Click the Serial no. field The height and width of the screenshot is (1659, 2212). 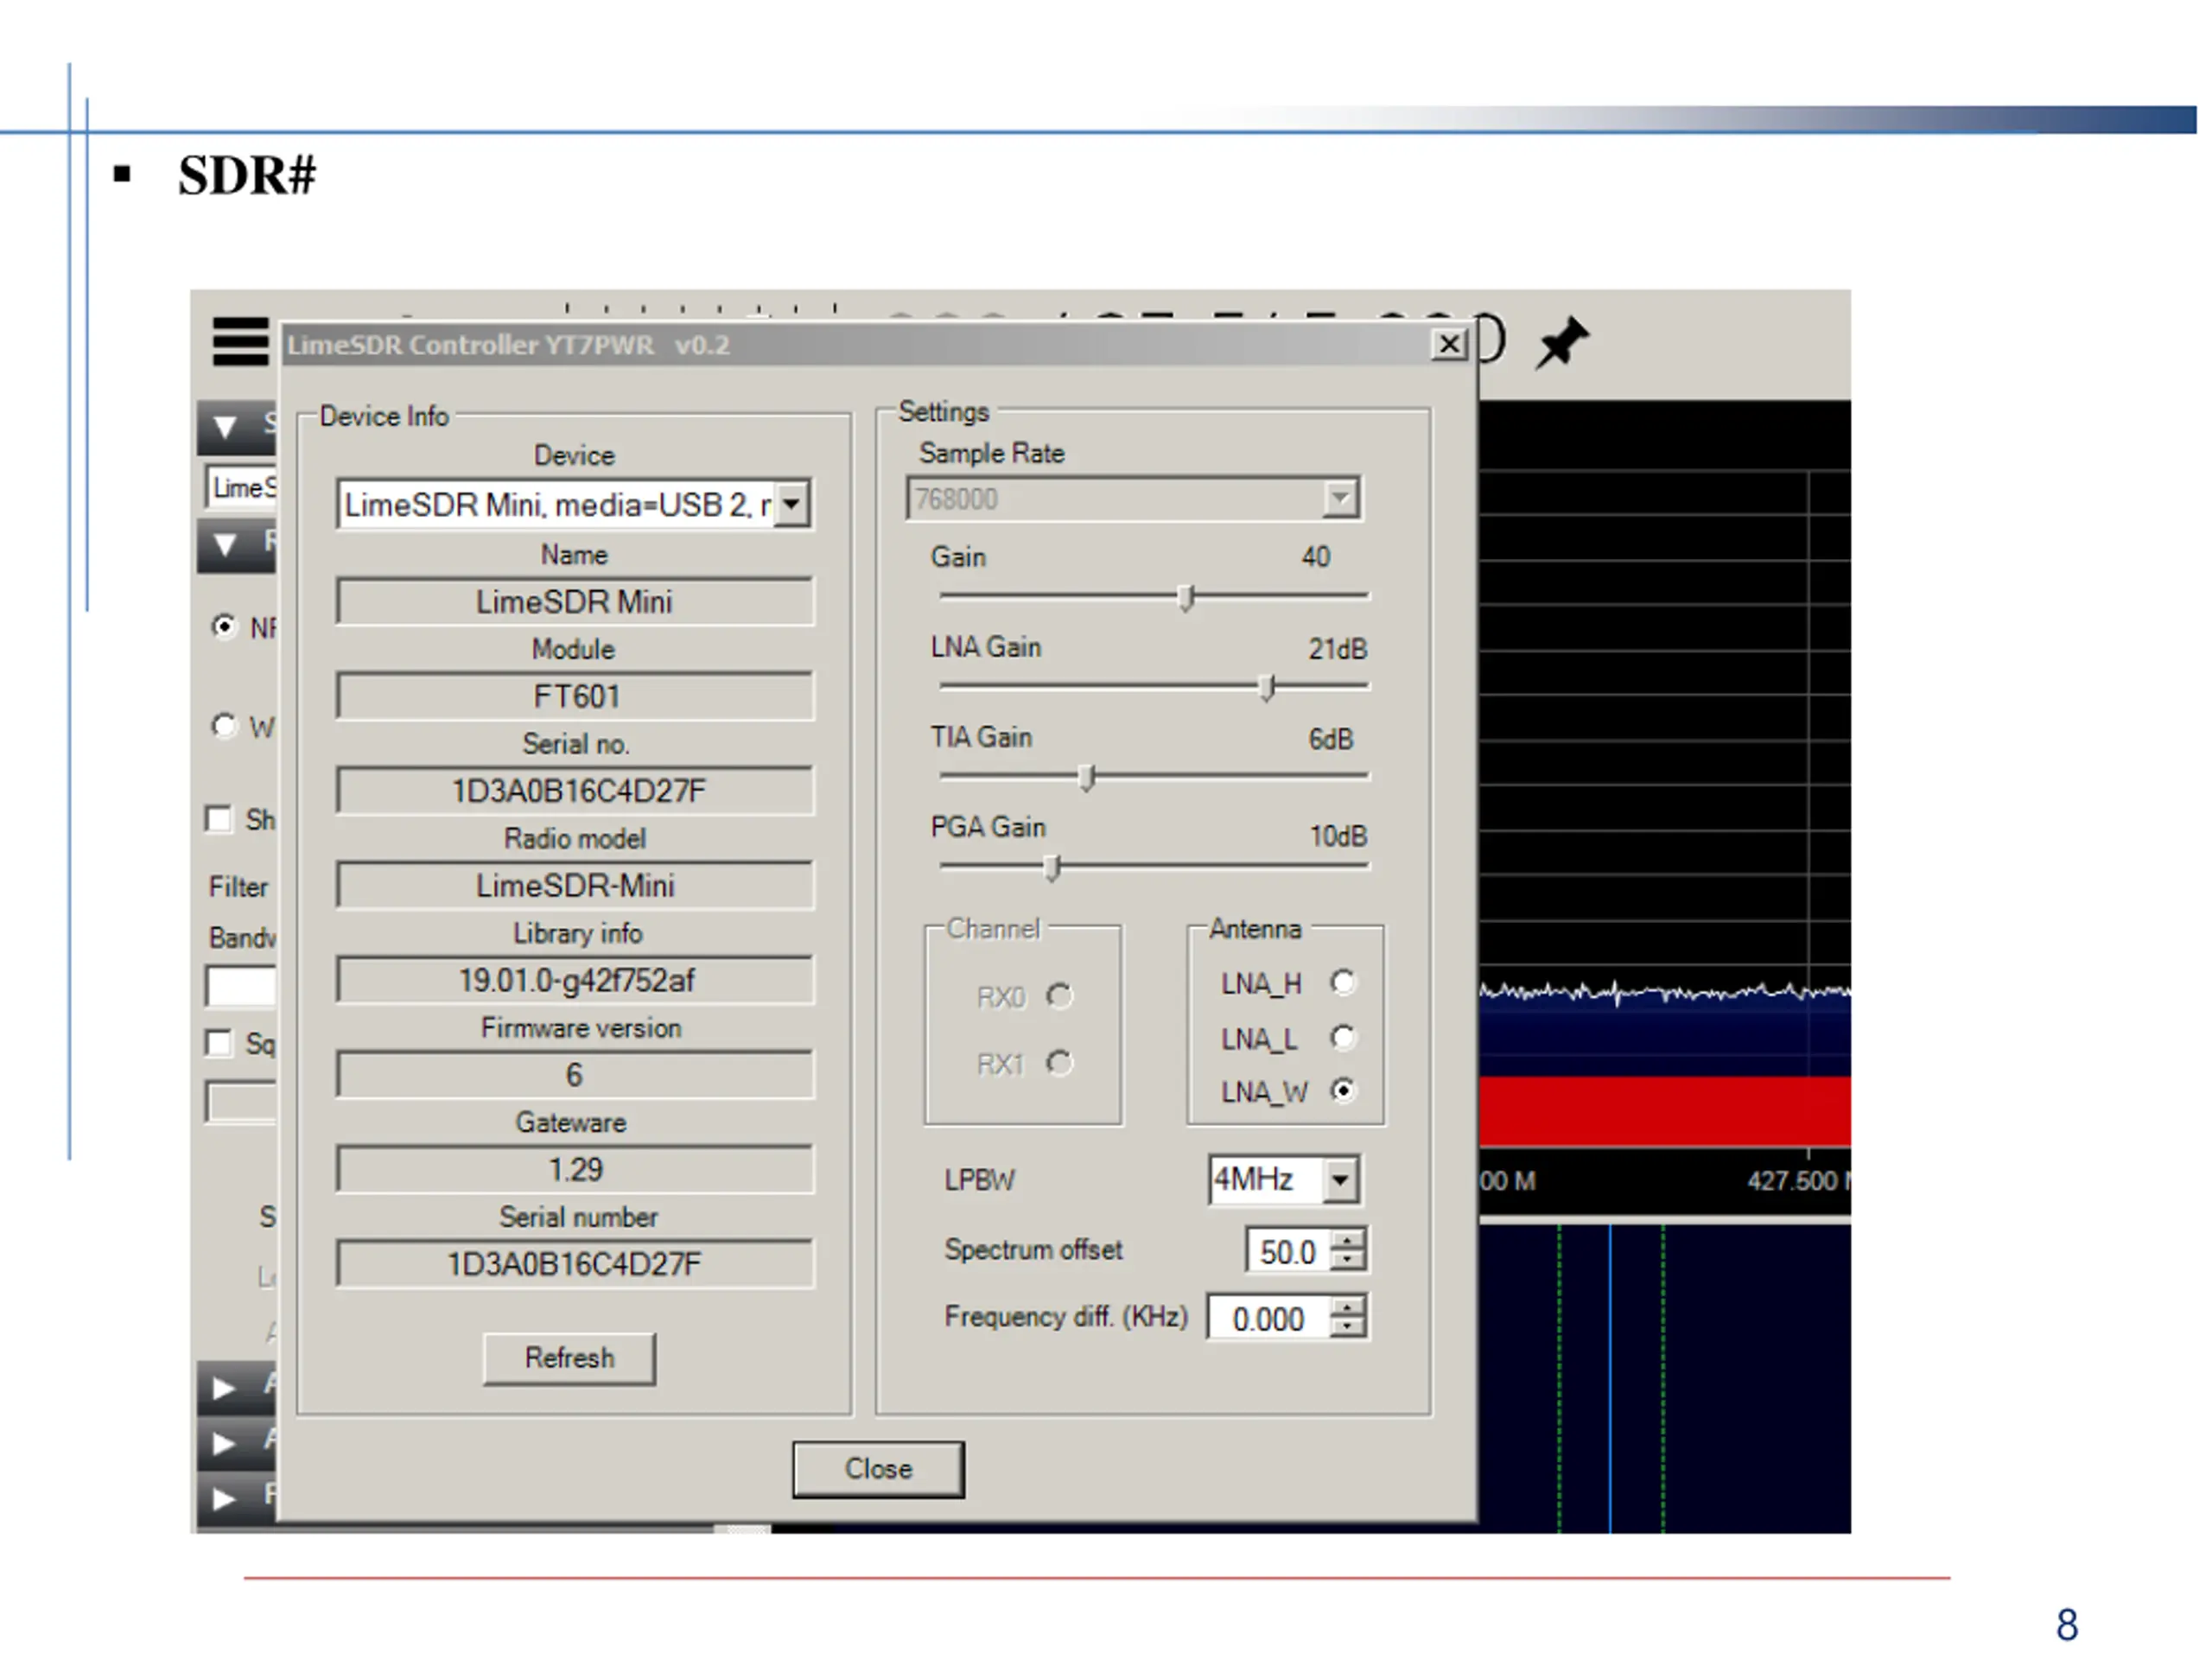(575, 791)
